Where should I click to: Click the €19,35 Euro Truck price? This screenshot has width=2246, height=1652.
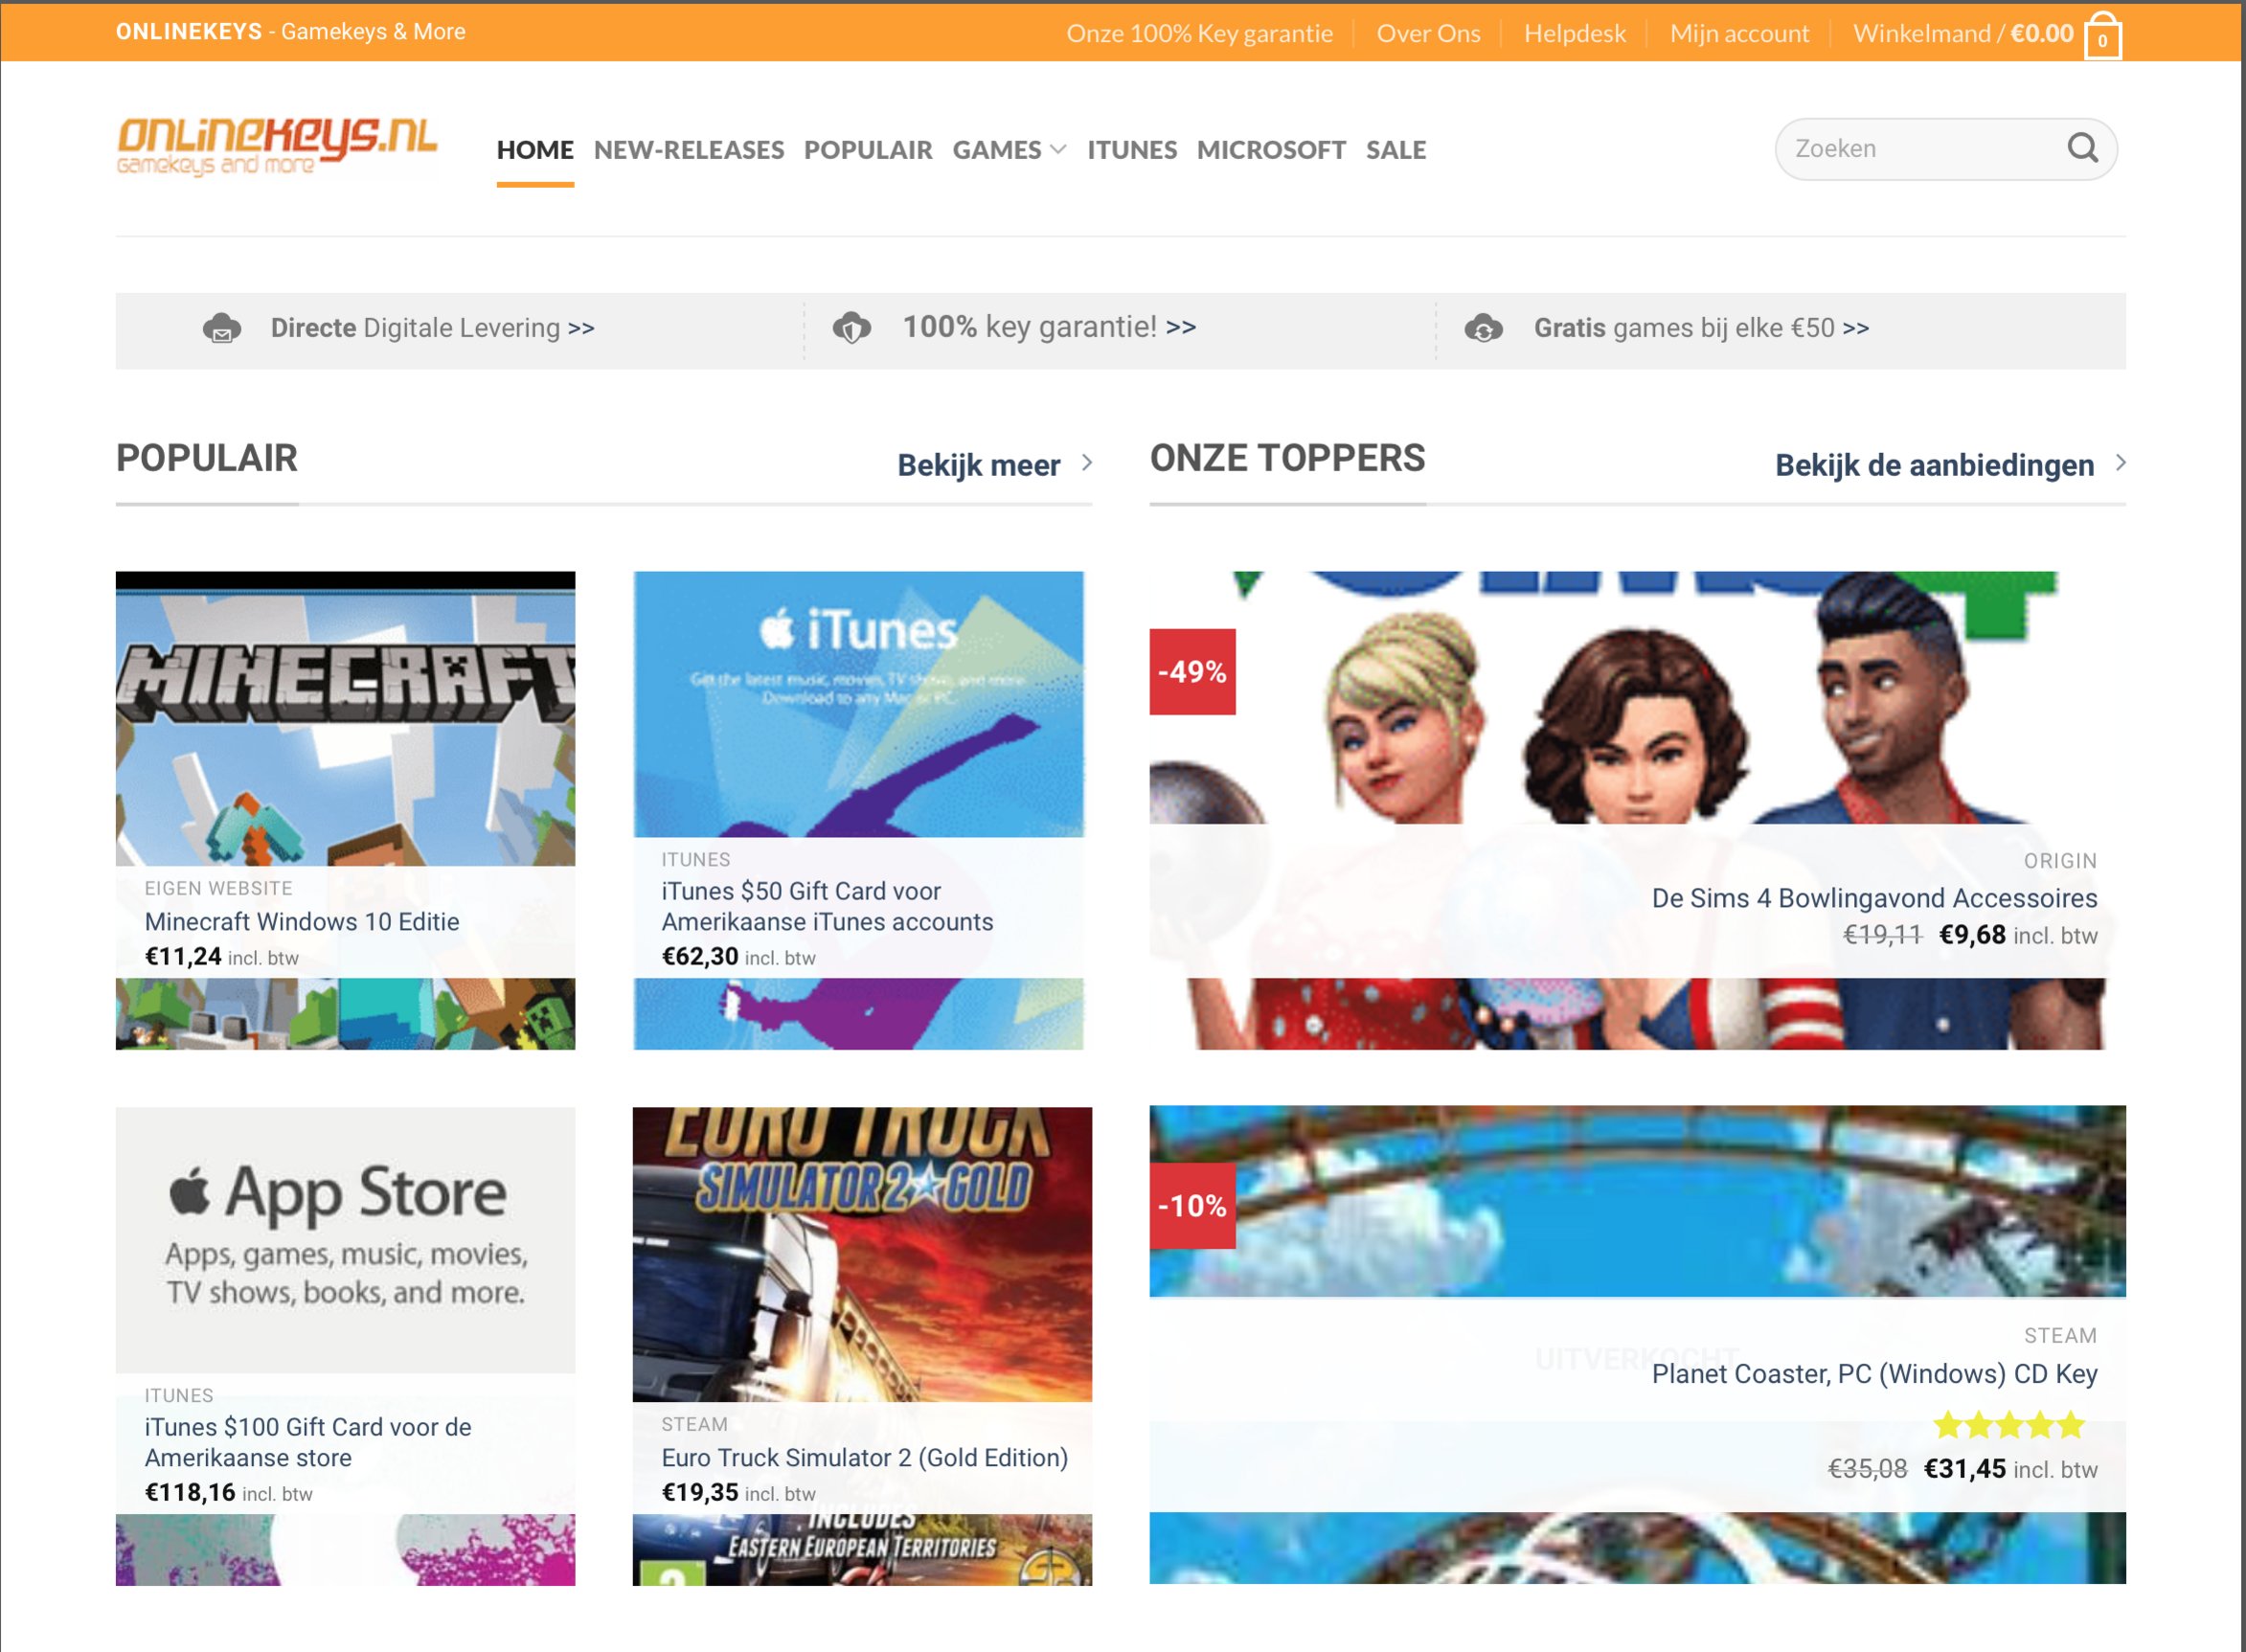point(700,1492)
